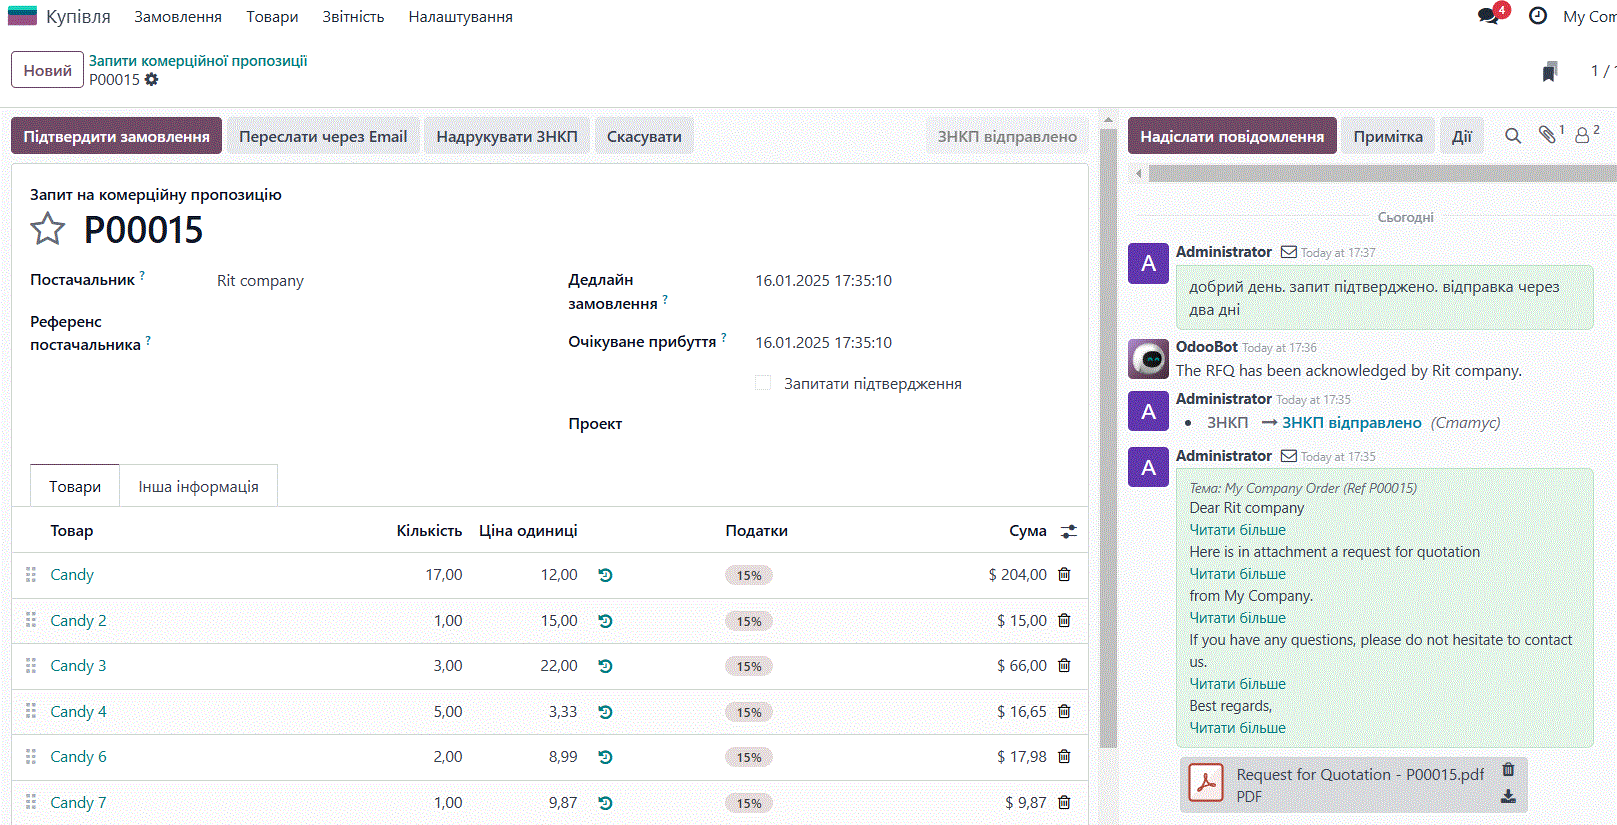Click the price refresh icon in Candy row
The width and height of the screenshot is (1617, 825).
pyautogui.click(x=605, y=575)
